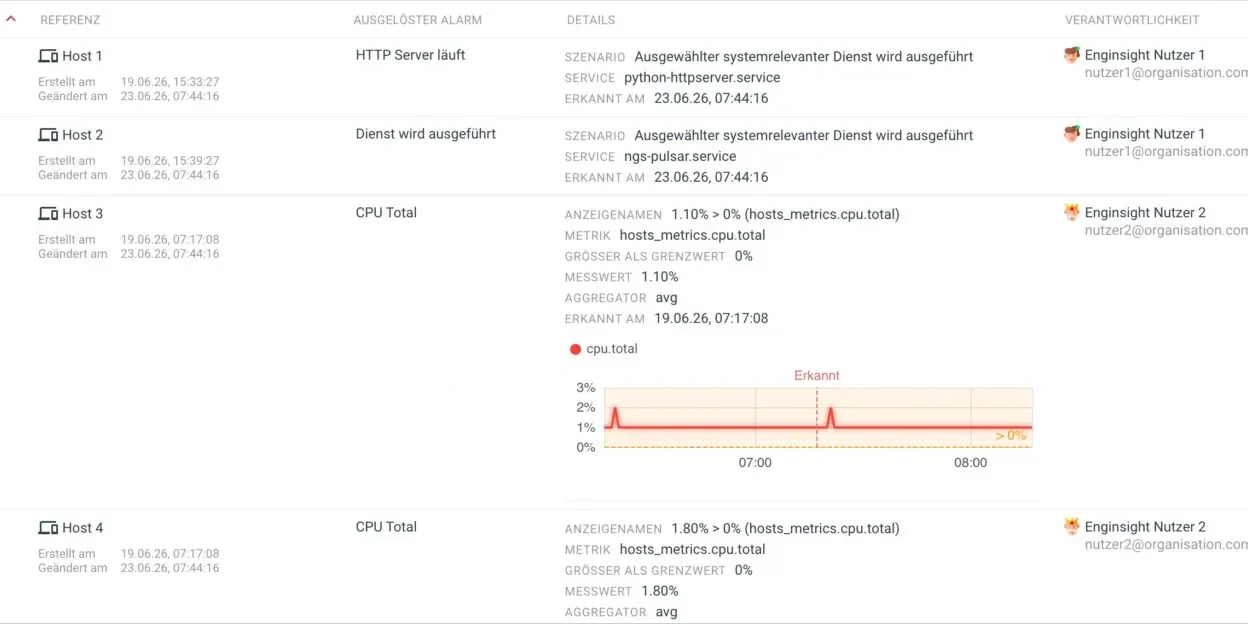The height and width of the screenshot is (624, 1248).
Task: Click the Details column header
Action: (x=591, y=20)
